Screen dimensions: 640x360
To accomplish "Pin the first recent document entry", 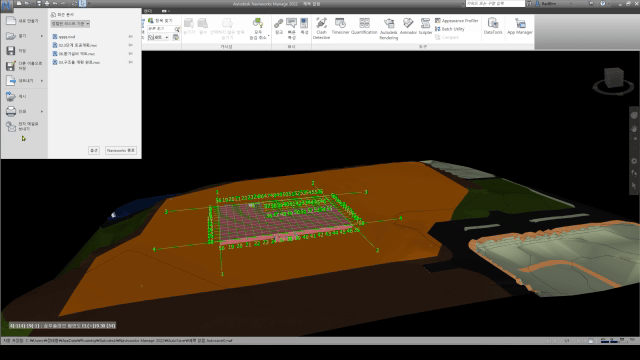I will click(x=131, y=37).
